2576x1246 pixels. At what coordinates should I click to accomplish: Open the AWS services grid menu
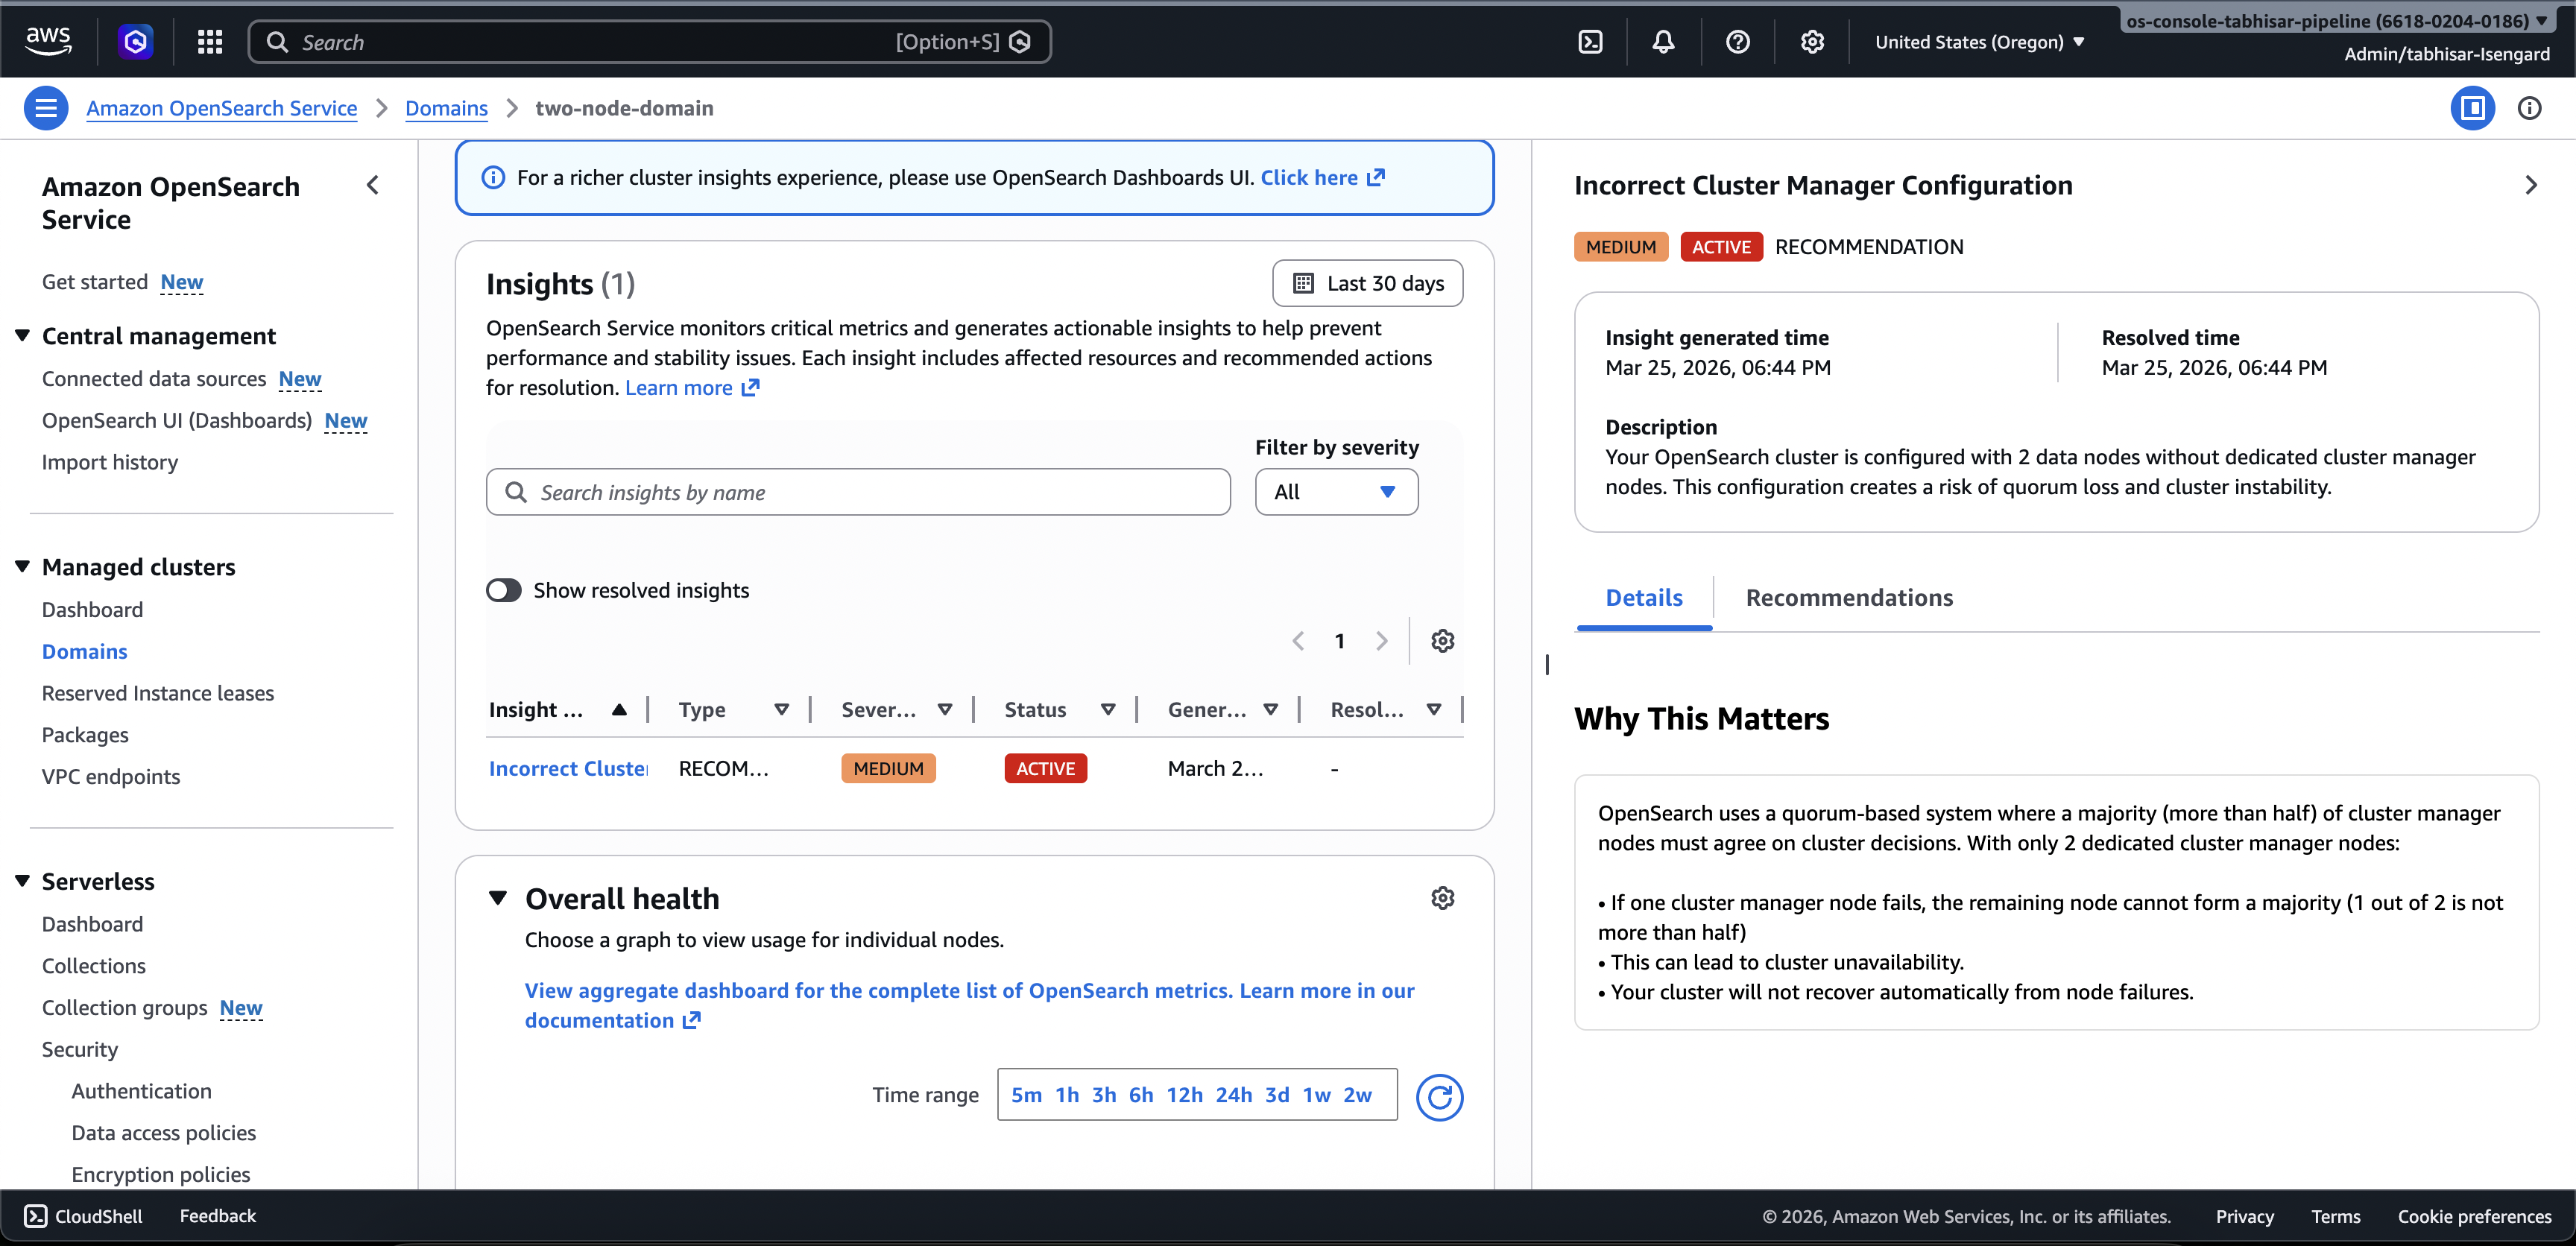209,42
